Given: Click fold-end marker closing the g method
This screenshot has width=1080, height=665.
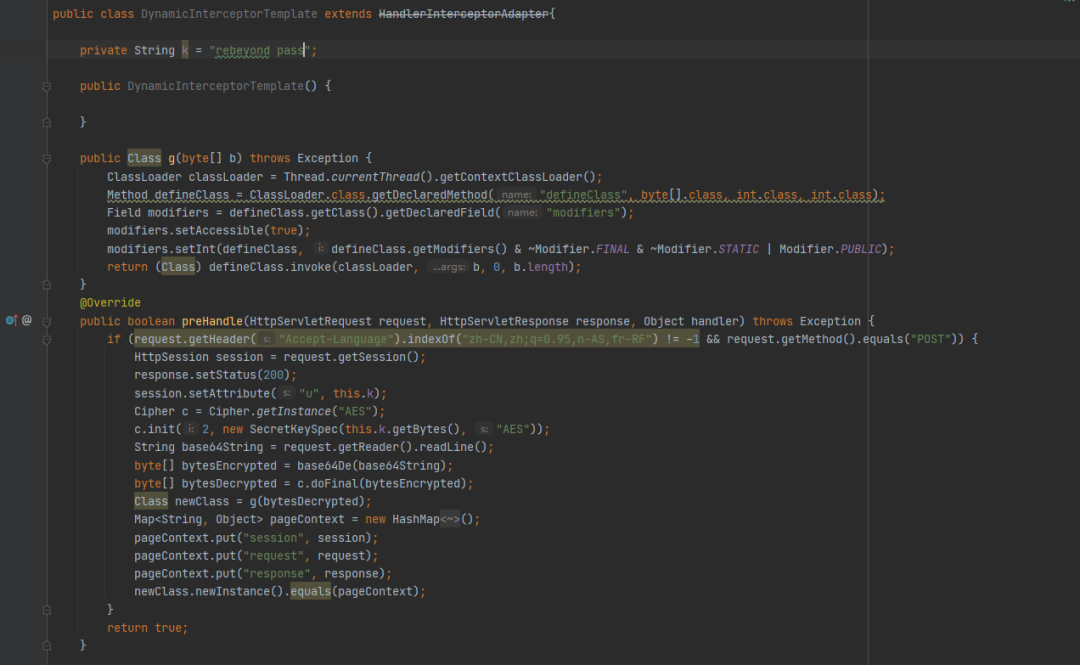Looking at the screenshot, I should pyautogui.click(x=47, y=285).
